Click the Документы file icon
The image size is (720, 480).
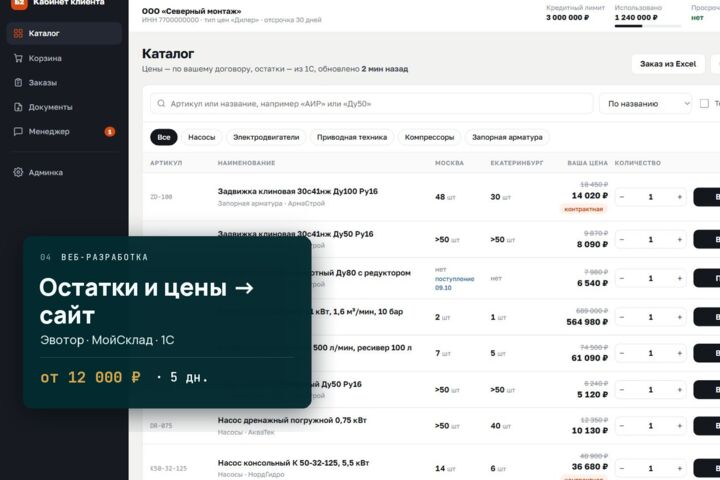pos(18,107)
